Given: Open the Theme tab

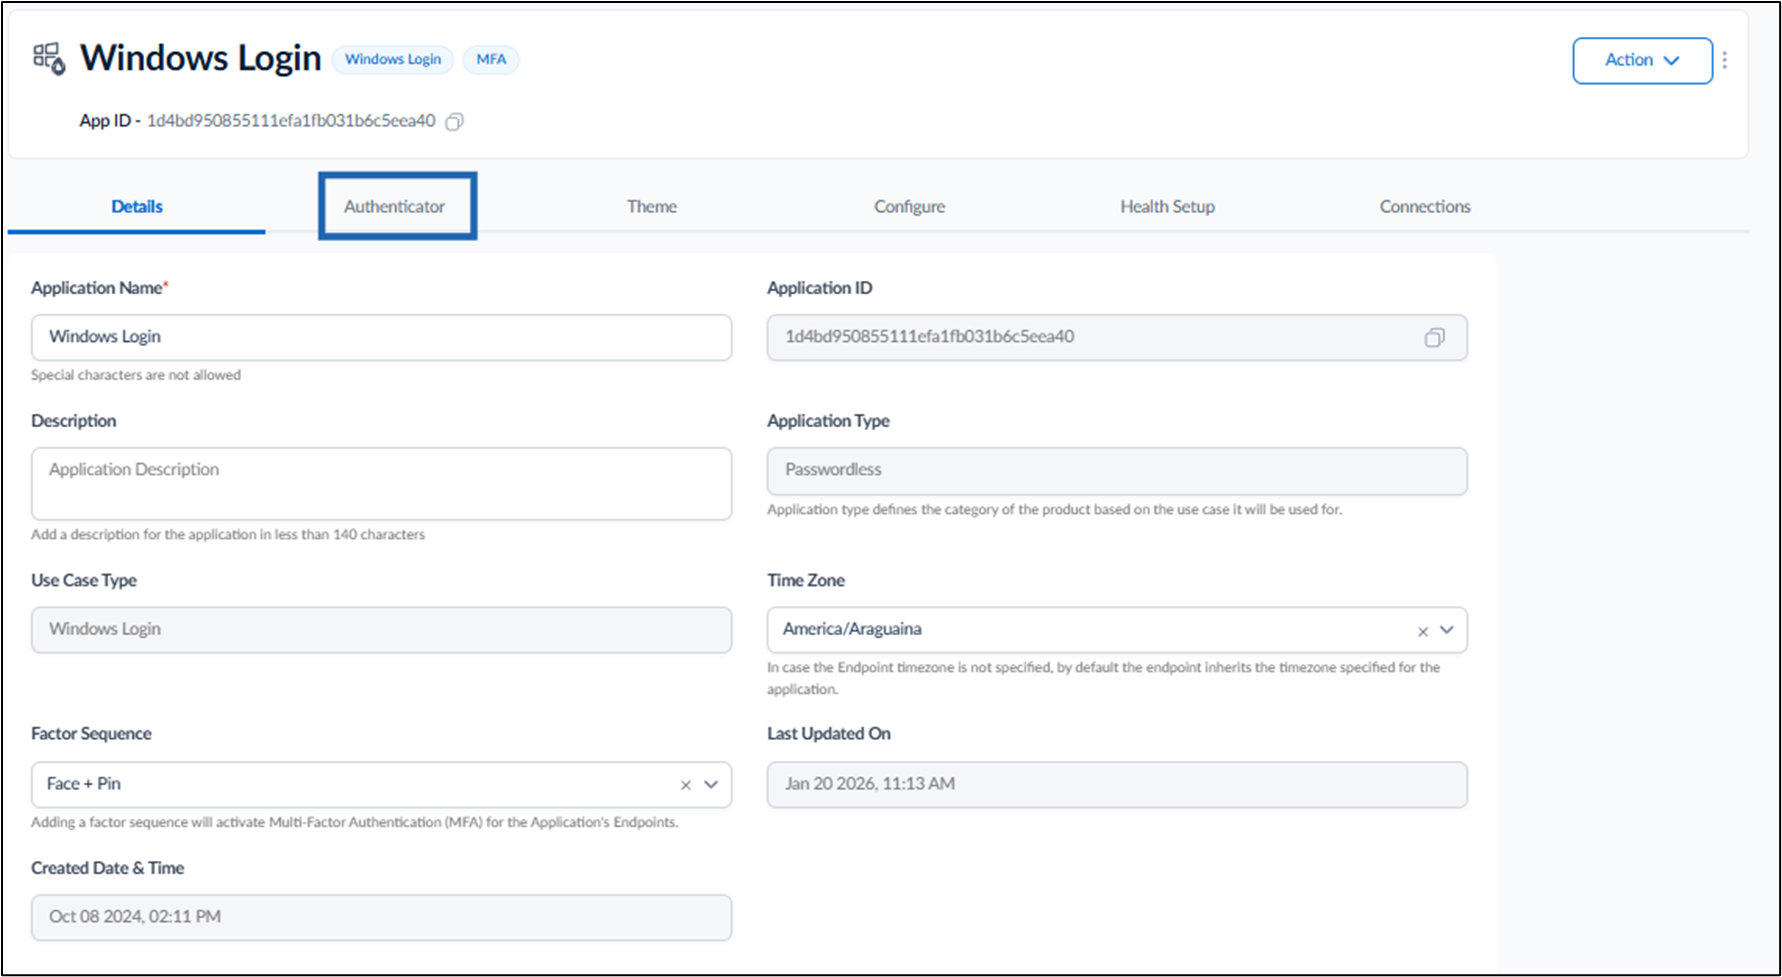Looking at the screenshot, I should [652, 206].
